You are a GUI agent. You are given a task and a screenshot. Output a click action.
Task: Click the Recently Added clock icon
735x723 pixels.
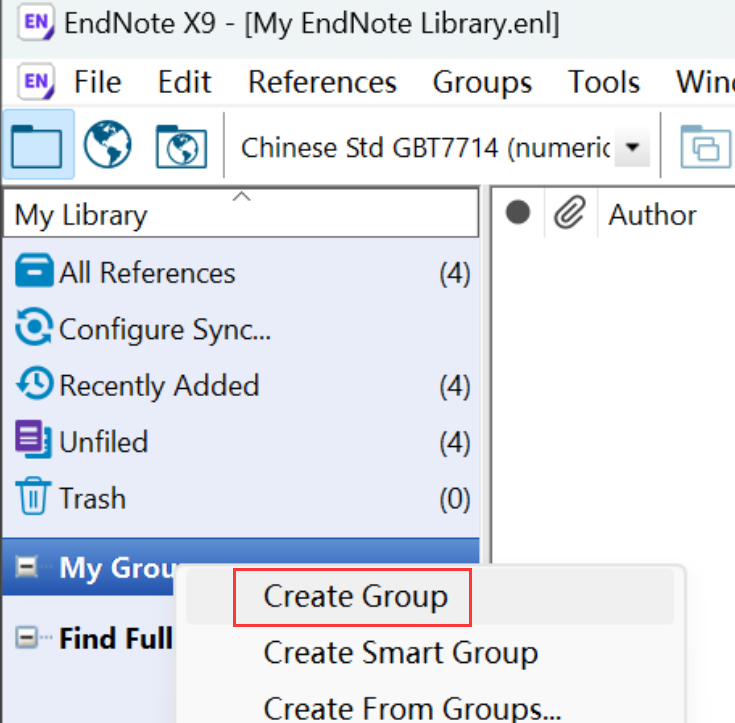(x=34, y=383)
